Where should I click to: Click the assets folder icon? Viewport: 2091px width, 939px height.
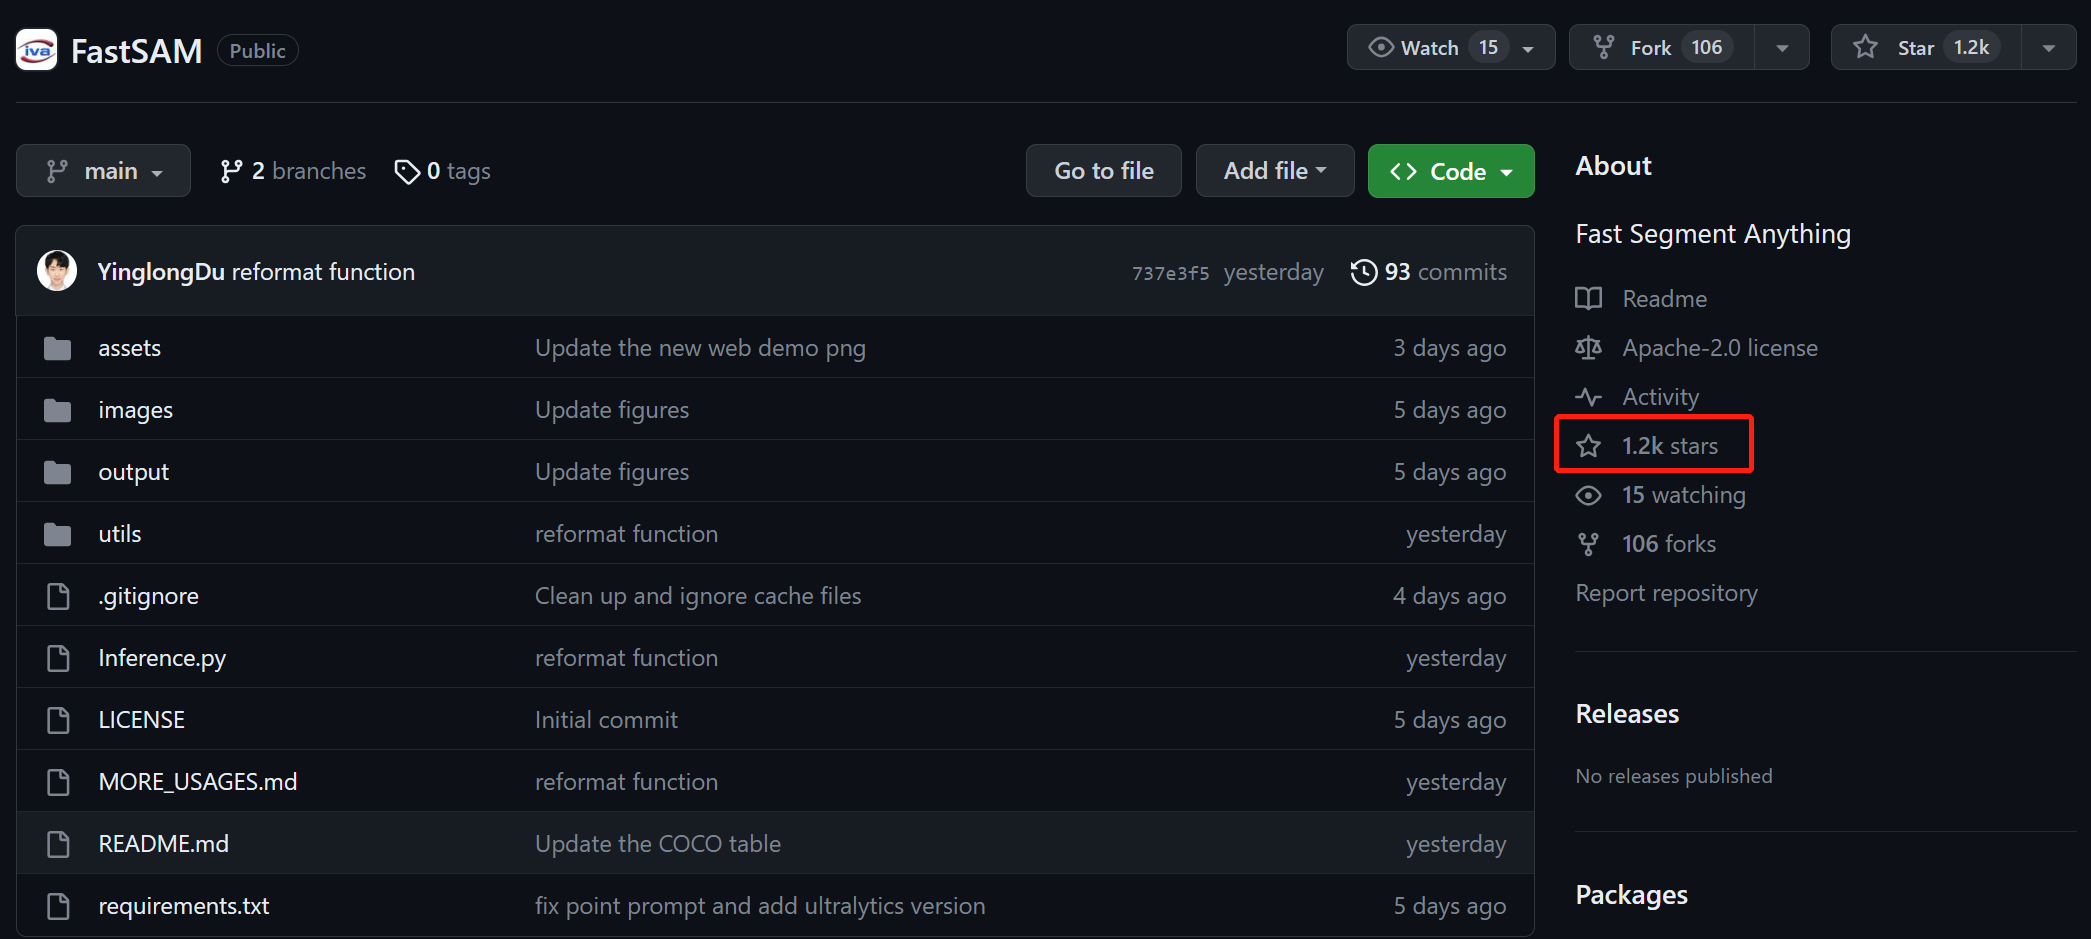pyautogui.click(x=58, y=348)
